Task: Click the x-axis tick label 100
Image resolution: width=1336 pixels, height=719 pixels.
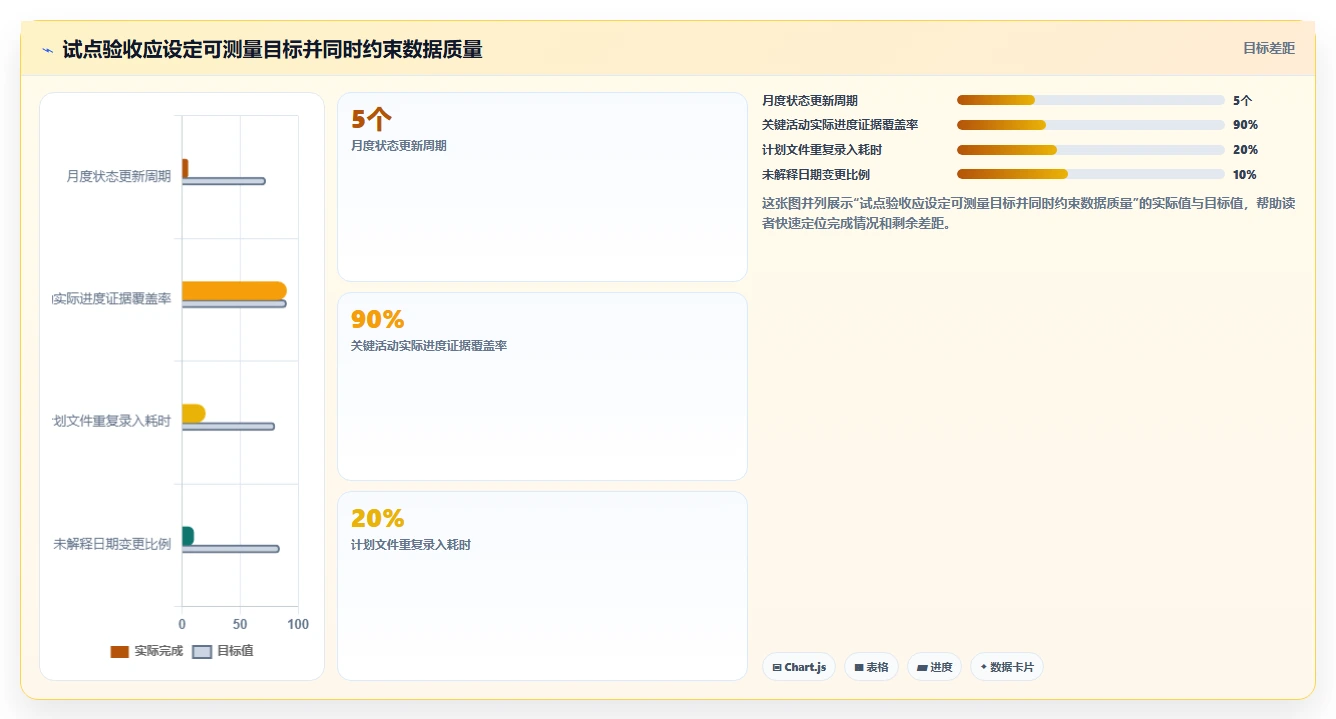Action: 298,624
